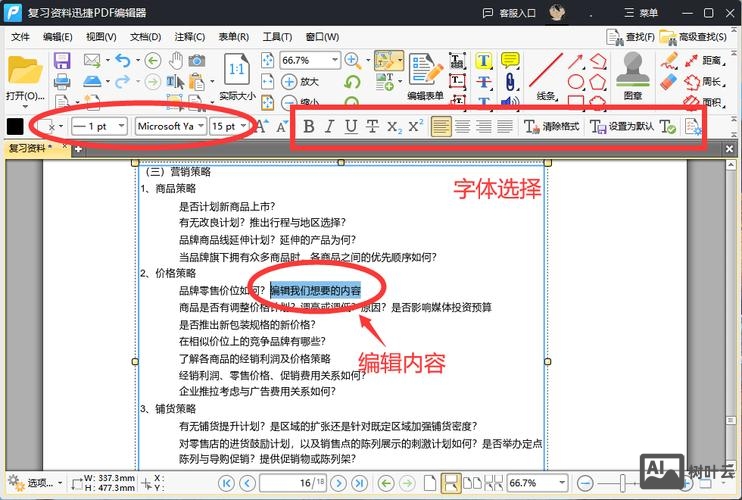Select left text alignment

pyautogui.click(x=441, y=126)
